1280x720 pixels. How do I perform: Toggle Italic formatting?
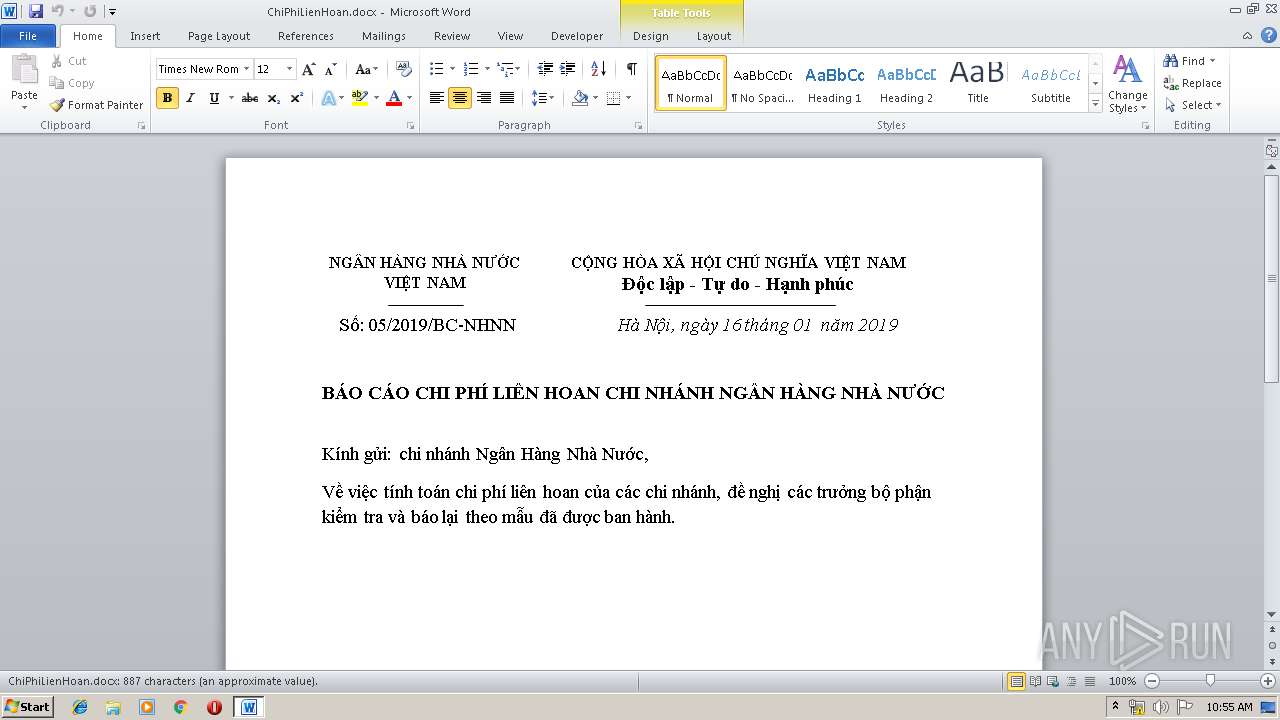point(190,98)
